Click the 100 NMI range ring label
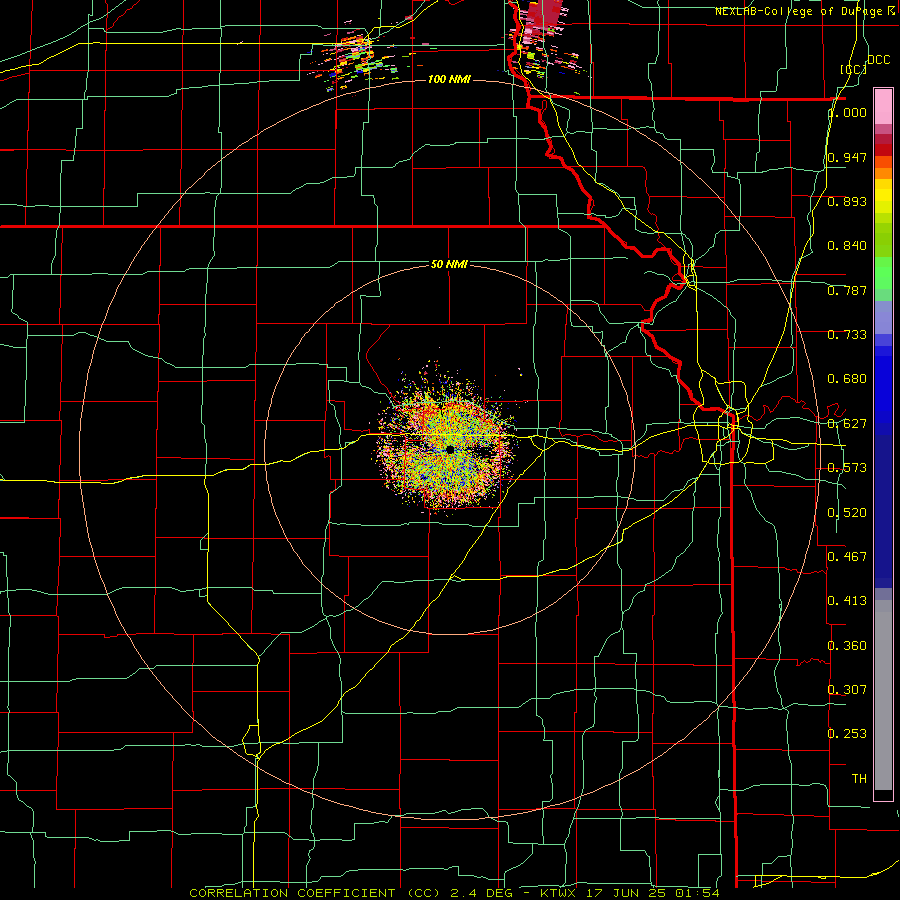 (449, 79)
